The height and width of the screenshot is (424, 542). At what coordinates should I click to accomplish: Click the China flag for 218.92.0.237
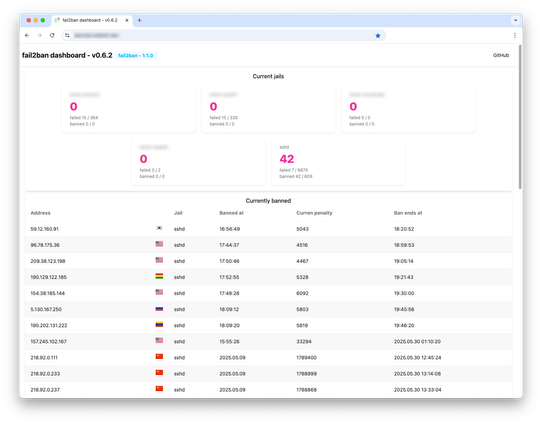click(159, 389)
